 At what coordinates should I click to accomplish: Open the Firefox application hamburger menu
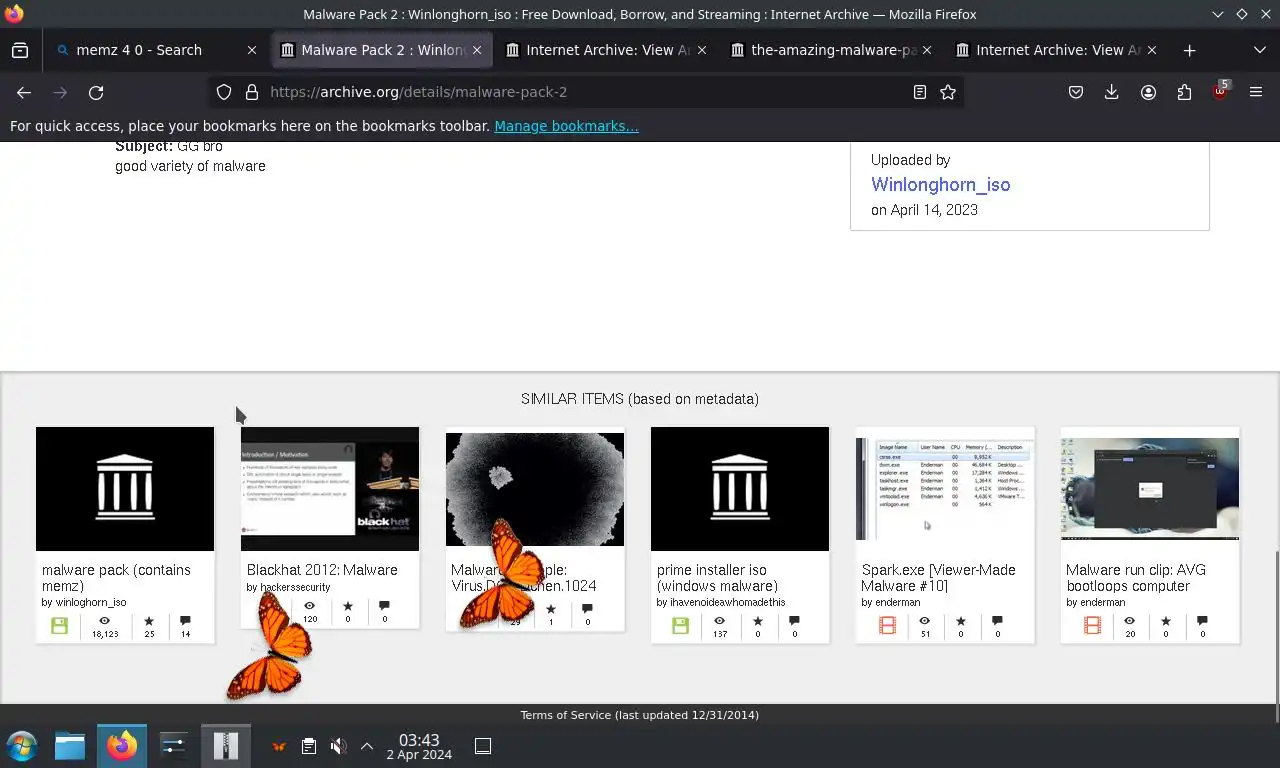(1256, 92)
